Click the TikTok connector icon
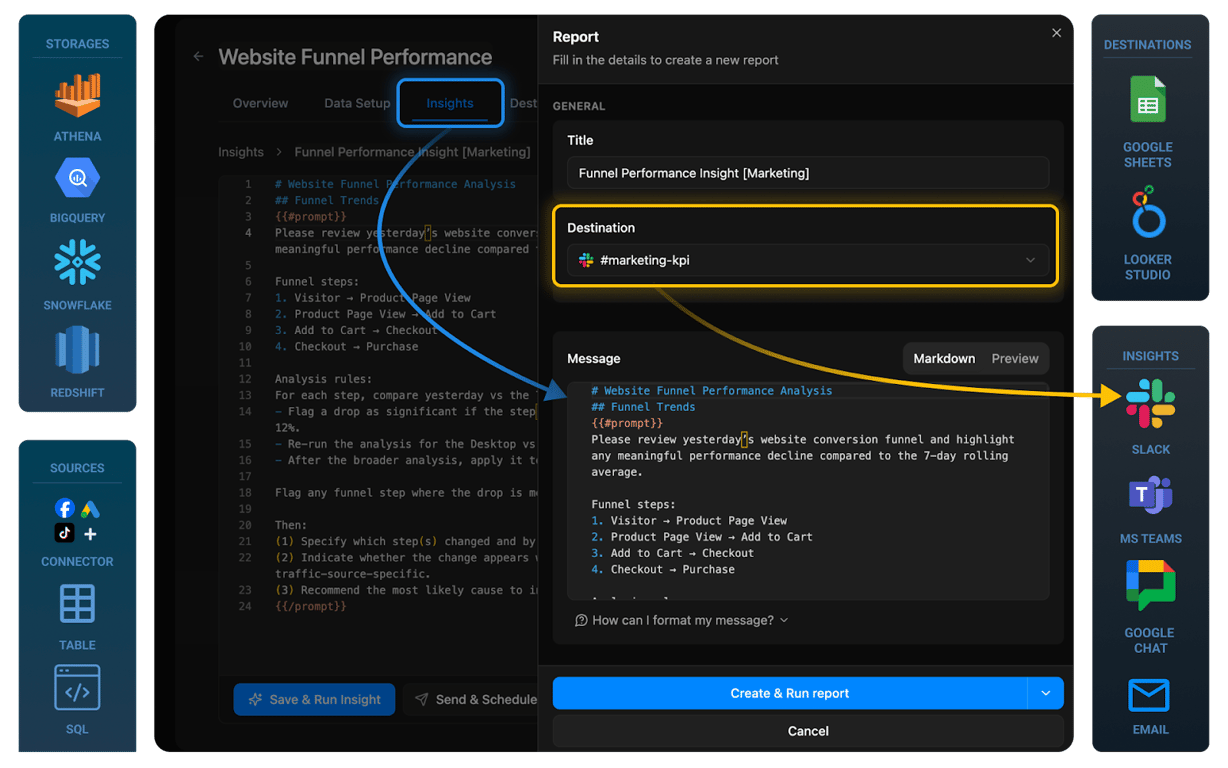This screenshot has width=1228, height=768. click(65, 534)
